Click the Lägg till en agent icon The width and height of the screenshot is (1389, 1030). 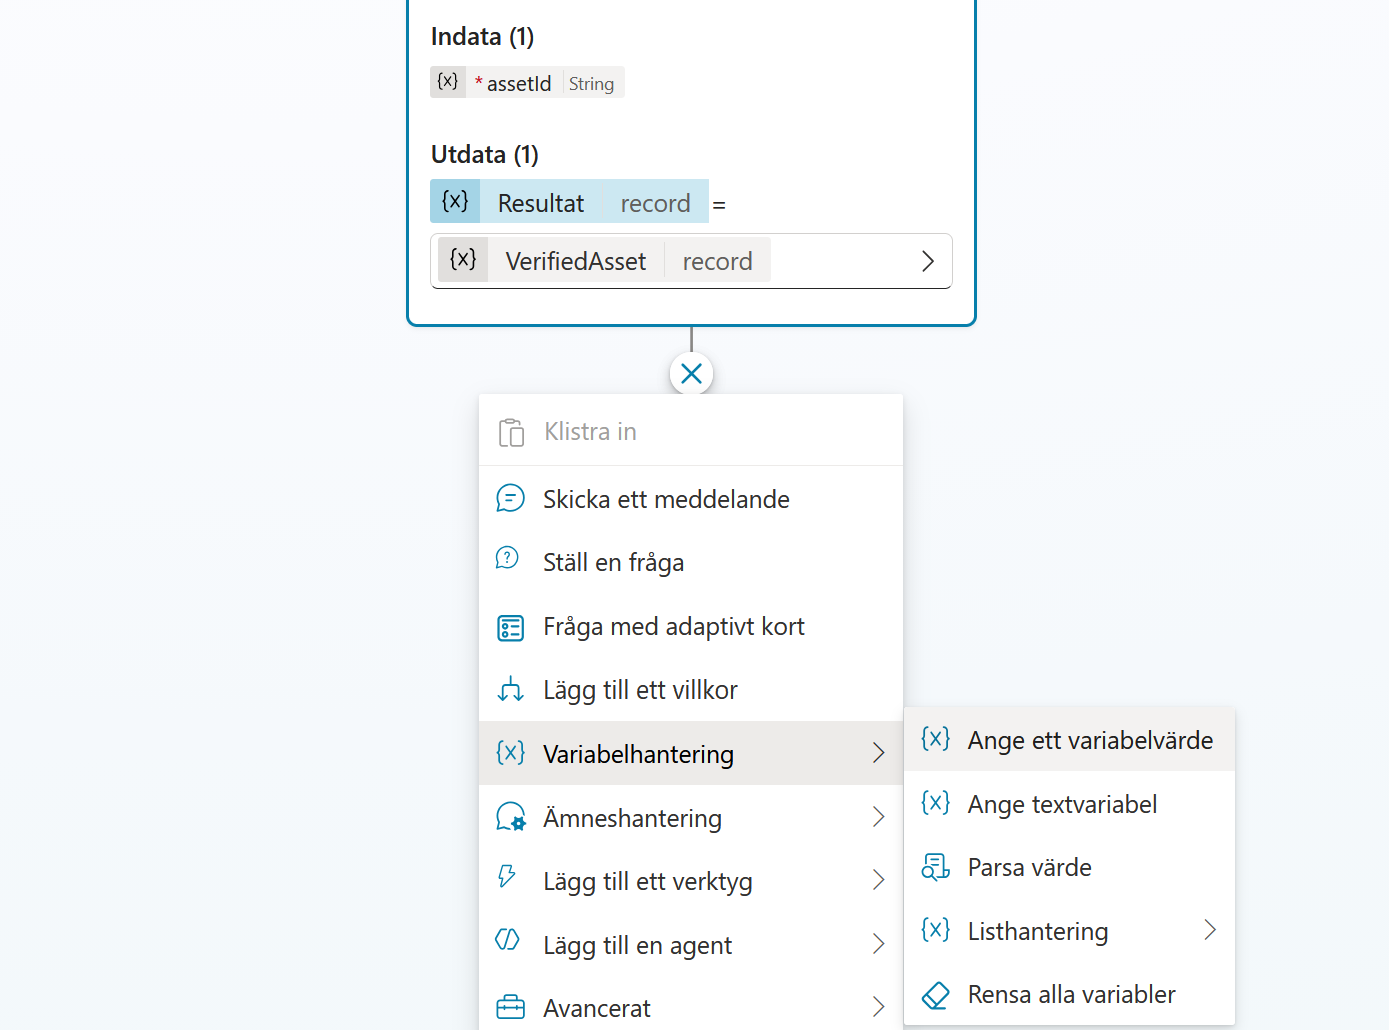pos(508,940)
